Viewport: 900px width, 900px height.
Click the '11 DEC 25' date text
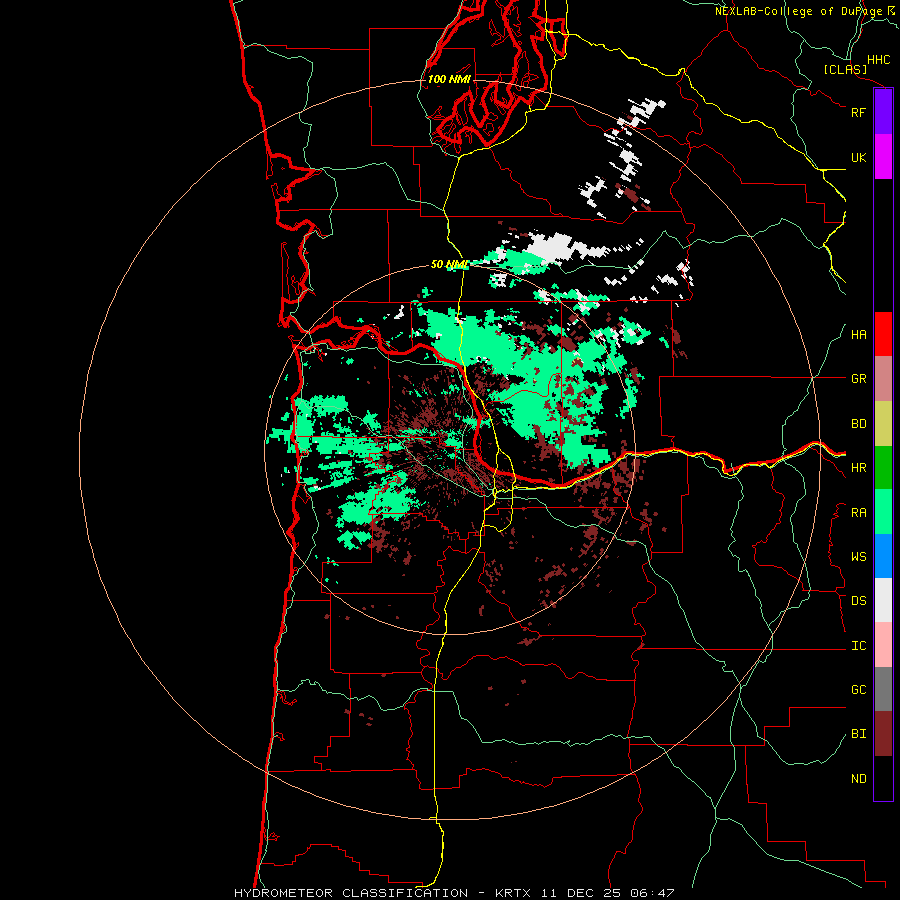click(x=583, y=893)
